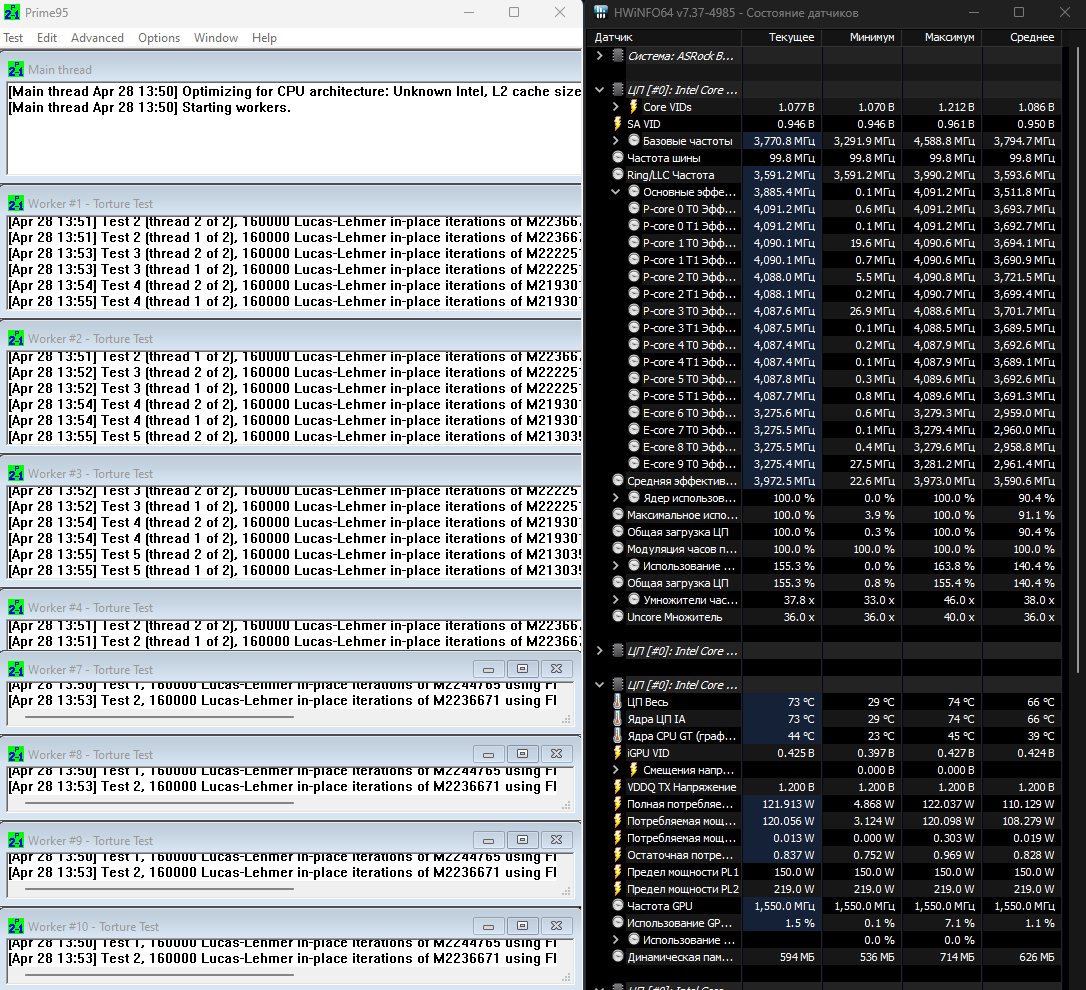Click the Worker #10 horizontal scrollbar

pos(159,975)
